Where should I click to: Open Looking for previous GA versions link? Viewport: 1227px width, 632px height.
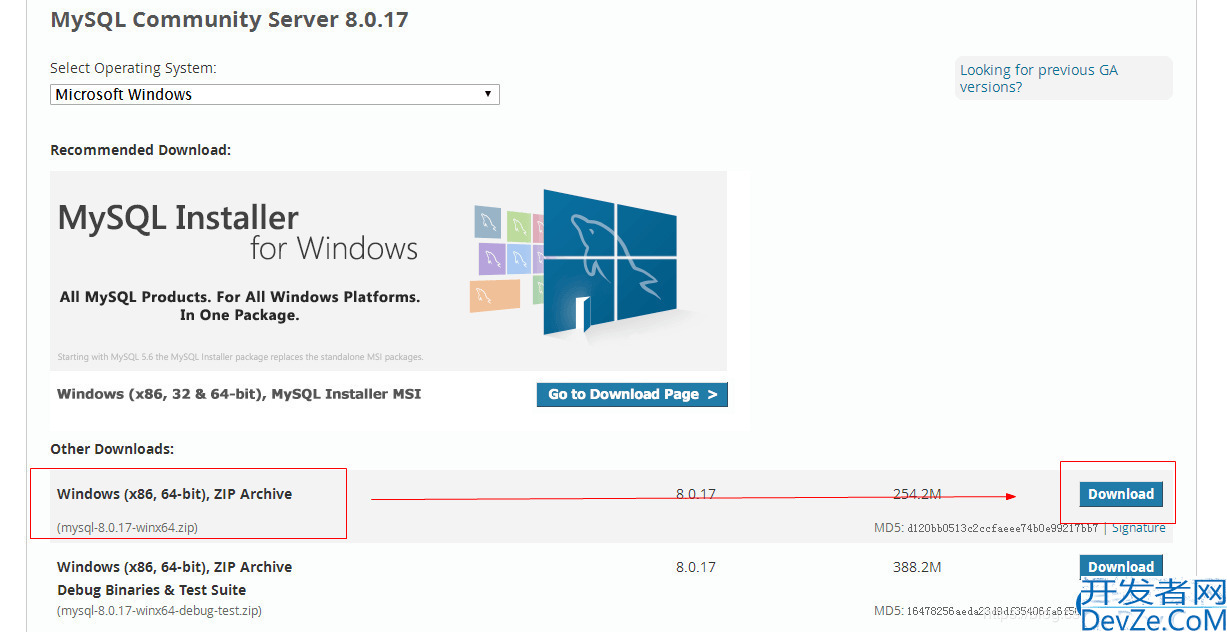click(x=1038, y=78)
